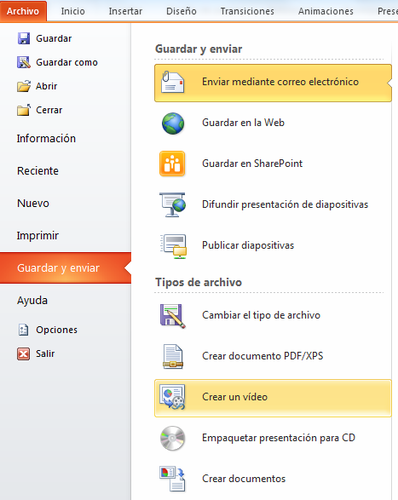Open Reciente presentations list
Screen dimensions: 398x500
pyautogui.click(x=38, y=171)
